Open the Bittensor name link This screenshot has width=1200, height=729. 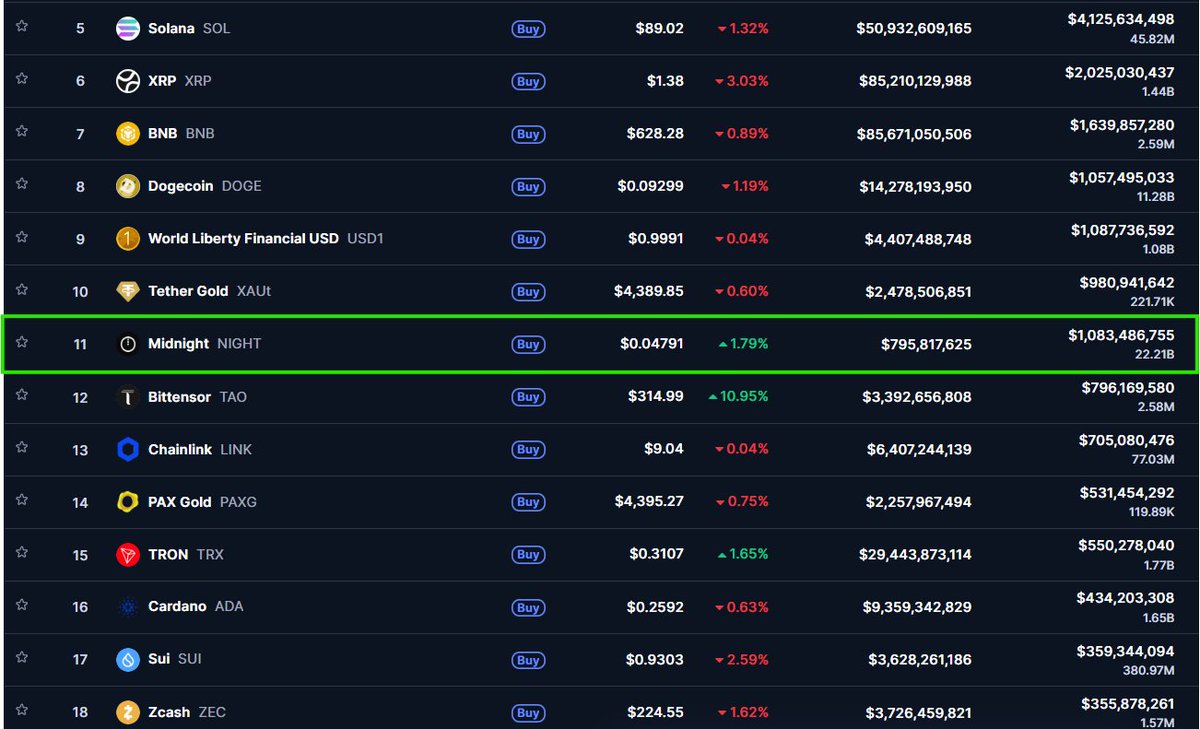coord(179,397)
